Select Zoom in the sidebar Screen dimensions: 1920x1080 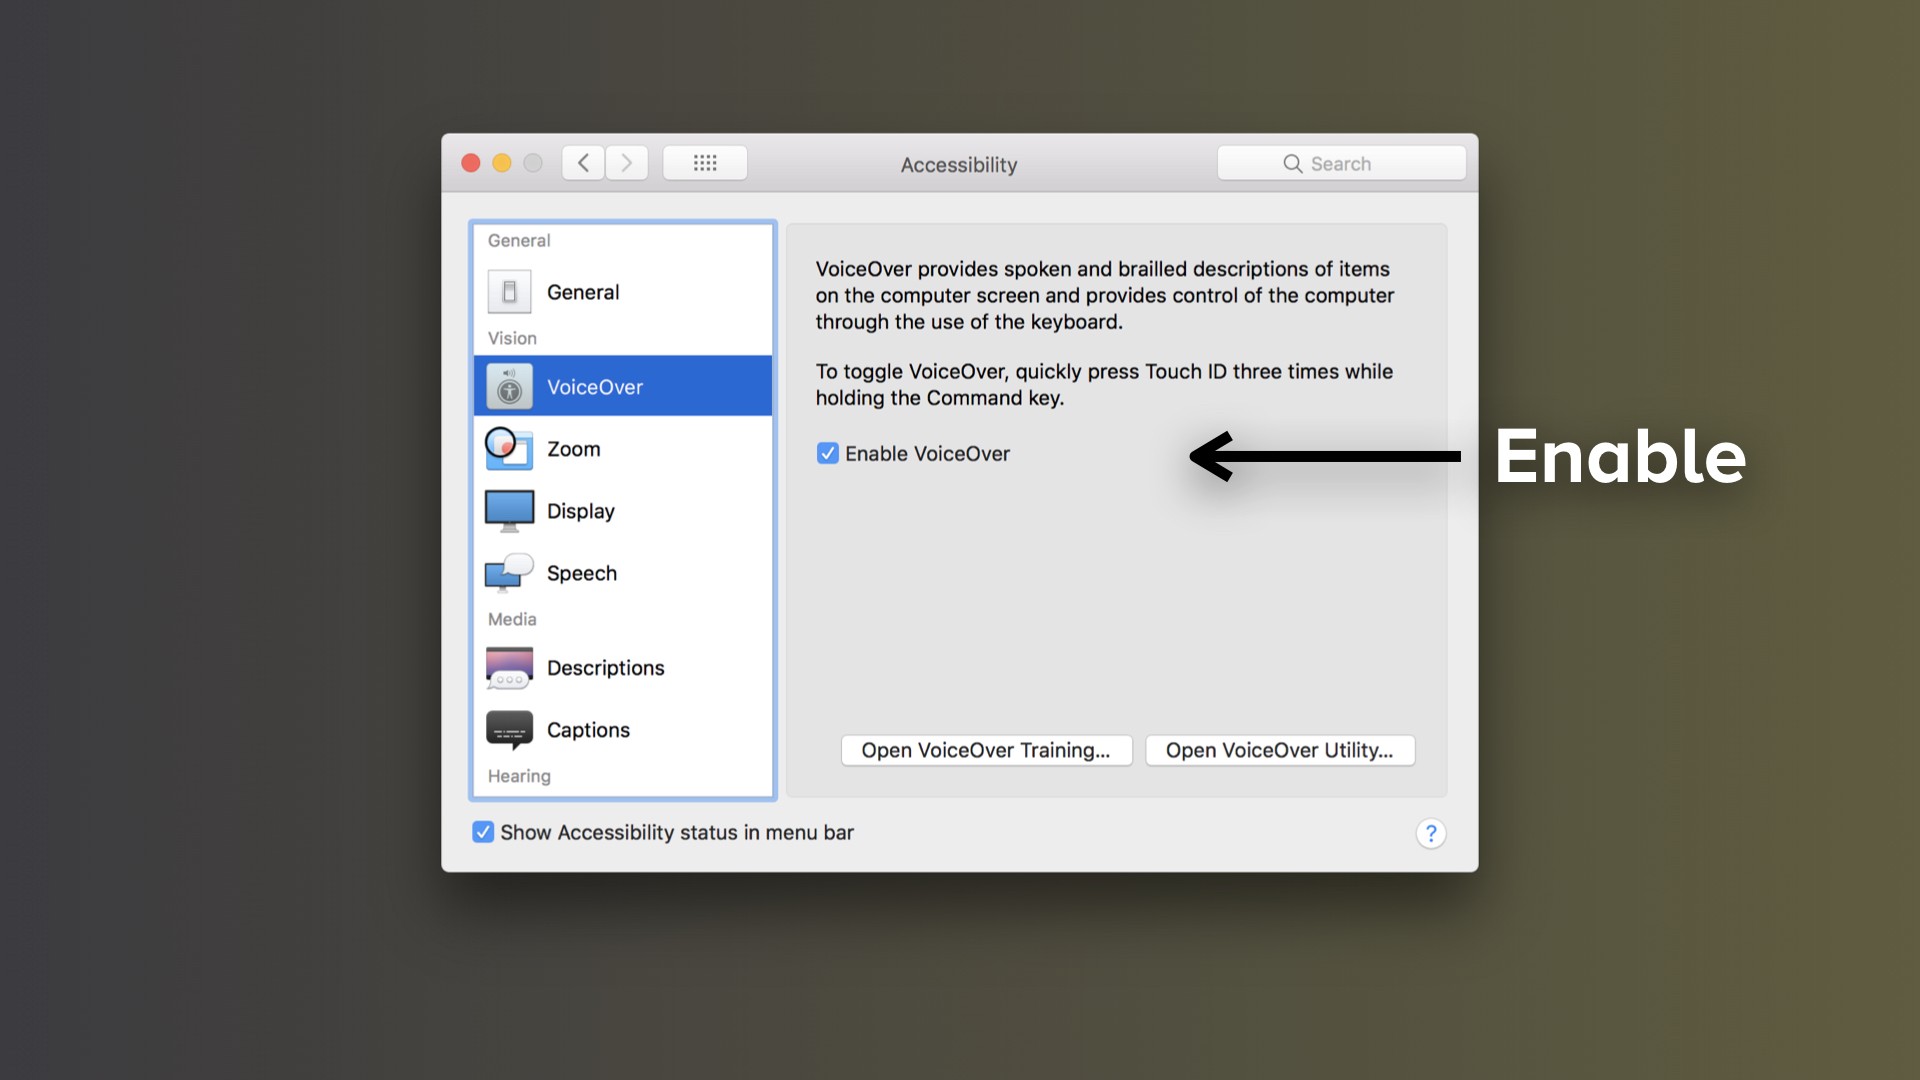point(623,449)
